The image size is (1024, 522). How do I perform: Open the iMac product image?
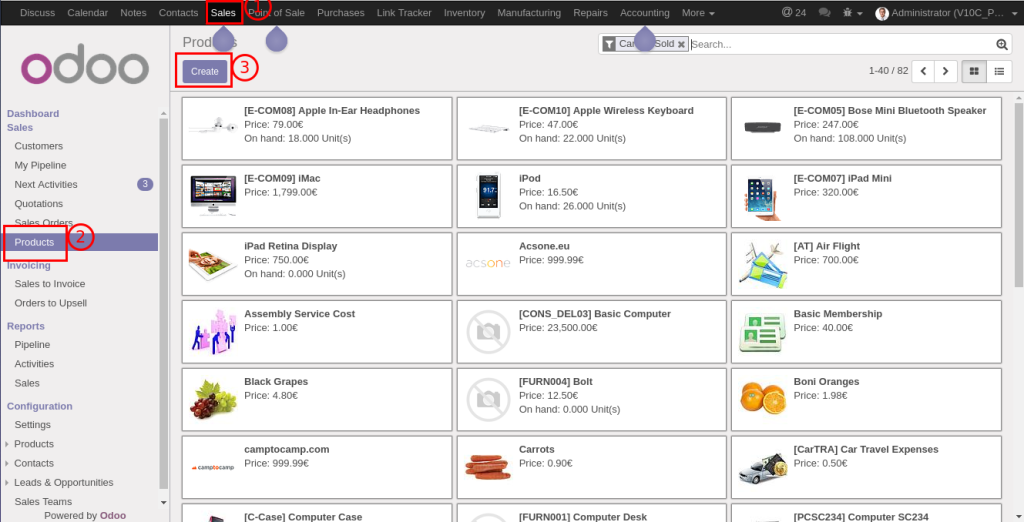pos(213,195)
